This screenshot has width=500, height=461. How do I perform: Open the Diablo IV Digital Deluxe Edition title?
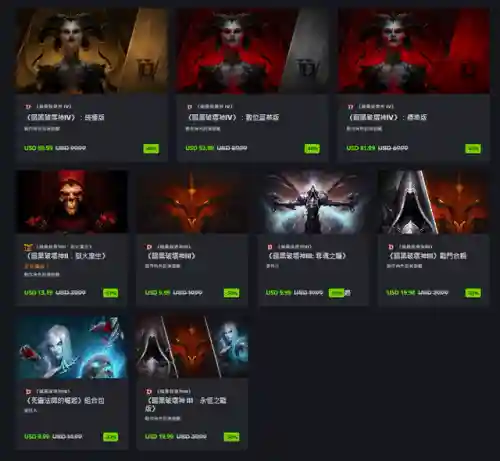[x=232, y=117]
